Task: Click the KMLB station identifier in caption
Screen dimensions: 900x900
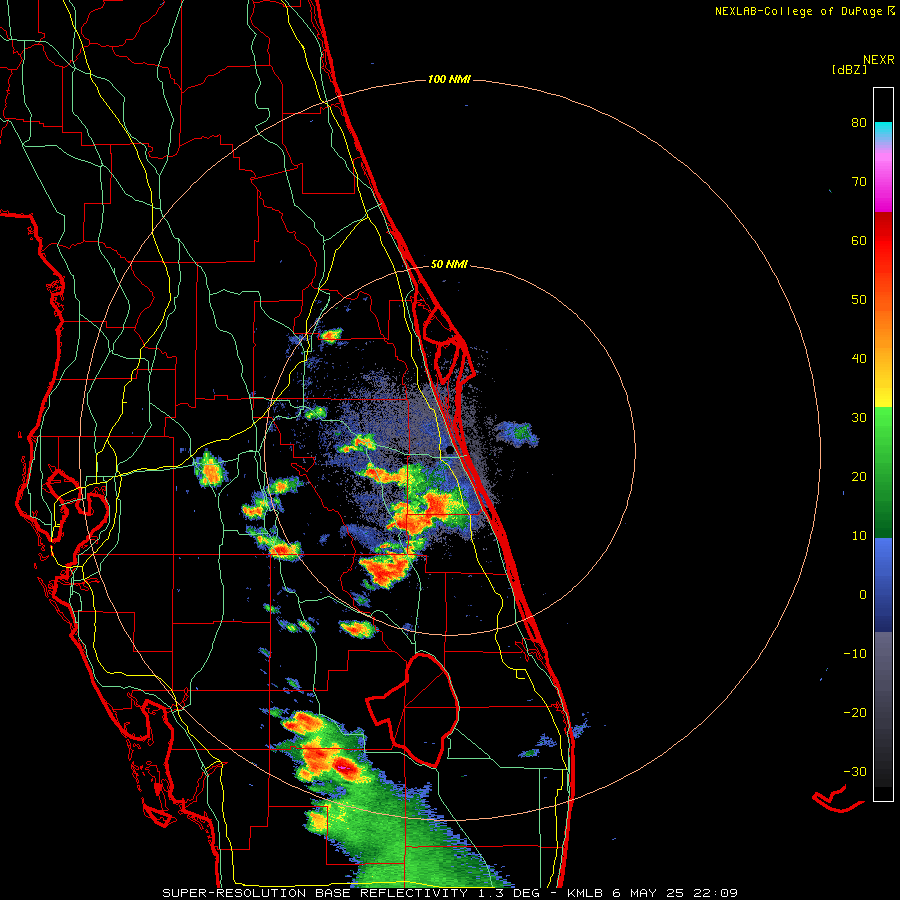Action: [x=585, y=893]
